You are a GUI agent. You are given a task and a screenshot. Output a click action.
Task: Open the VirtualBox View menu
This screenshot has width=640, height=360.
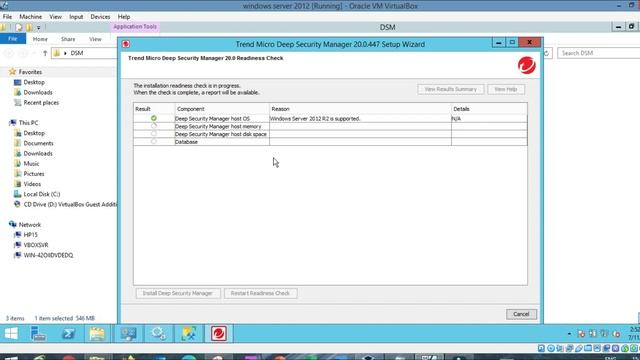(x=56, y=17)
